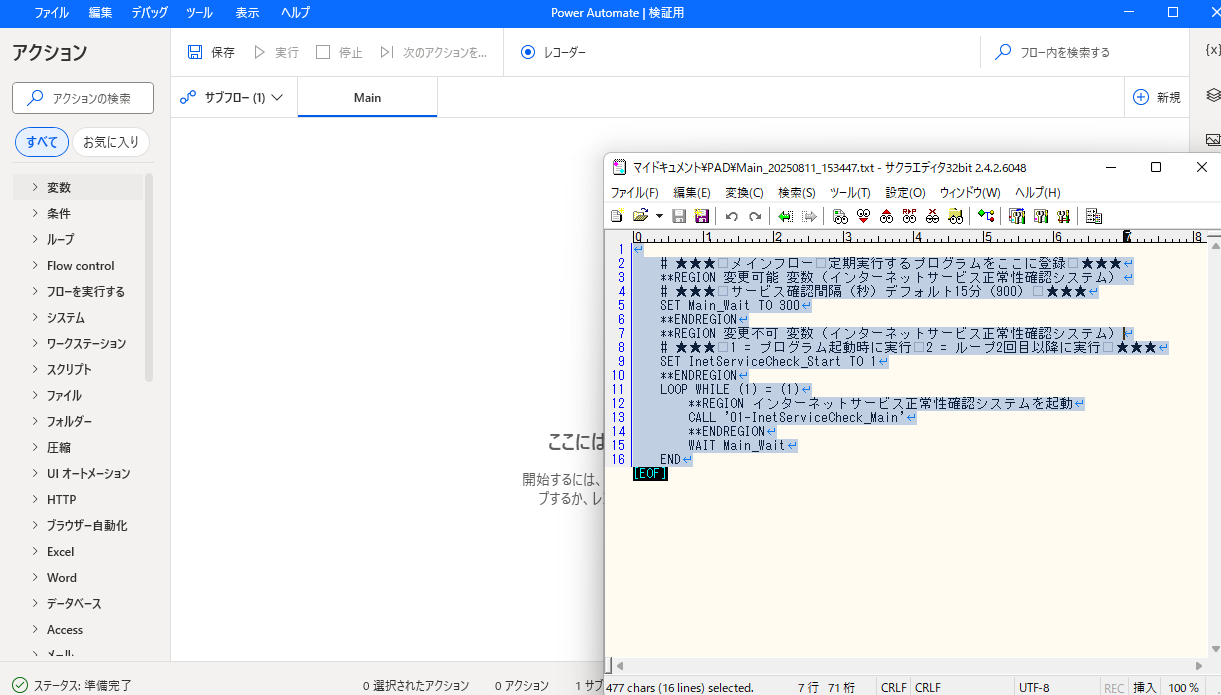Switch to the Main subflow tab
Viewport: 1221px width, 695px height.
[x=367, y=98]
